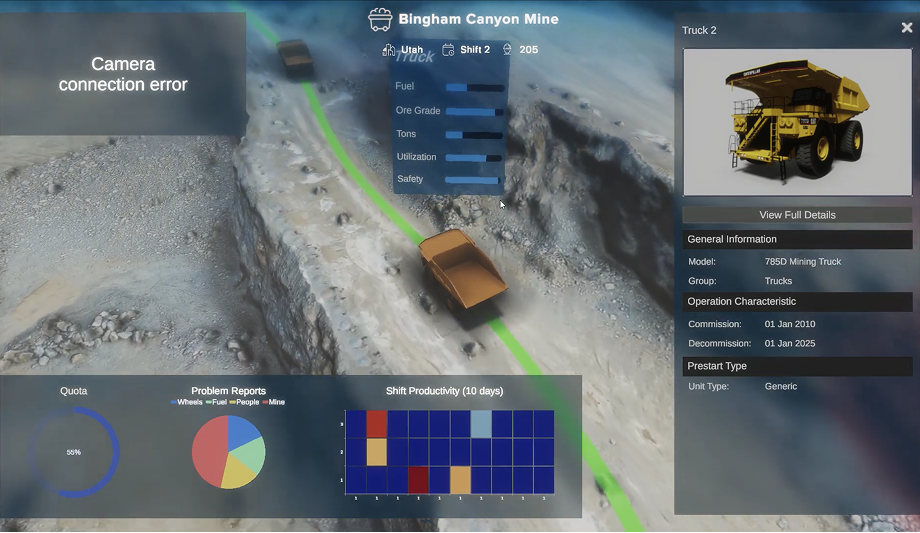Close the Truck 2 details panel
The height and width of the screenshot is (533, 920).
tap(907, 28)
